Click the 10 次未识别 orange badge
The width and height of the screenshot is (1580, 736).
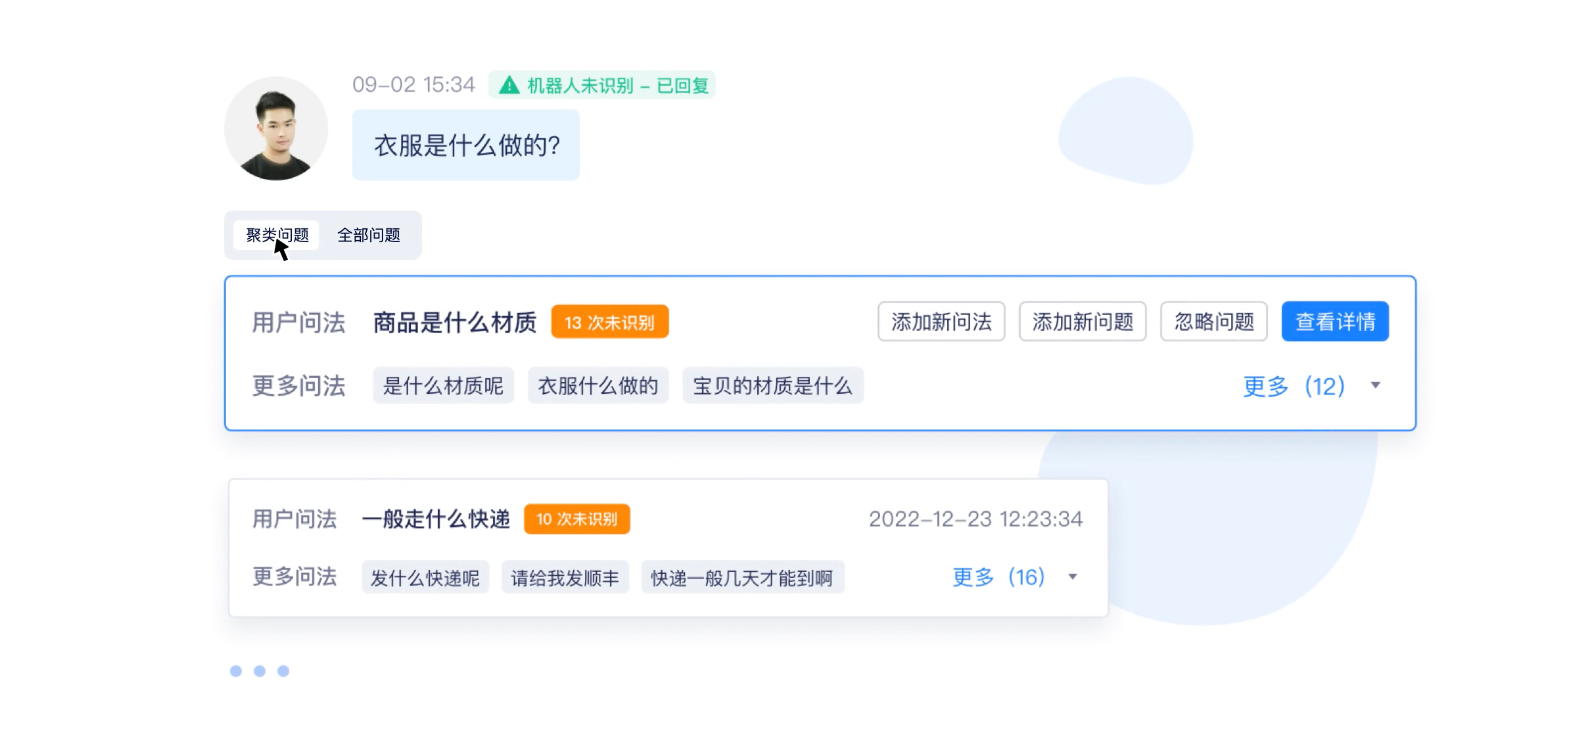click(577, 519)
